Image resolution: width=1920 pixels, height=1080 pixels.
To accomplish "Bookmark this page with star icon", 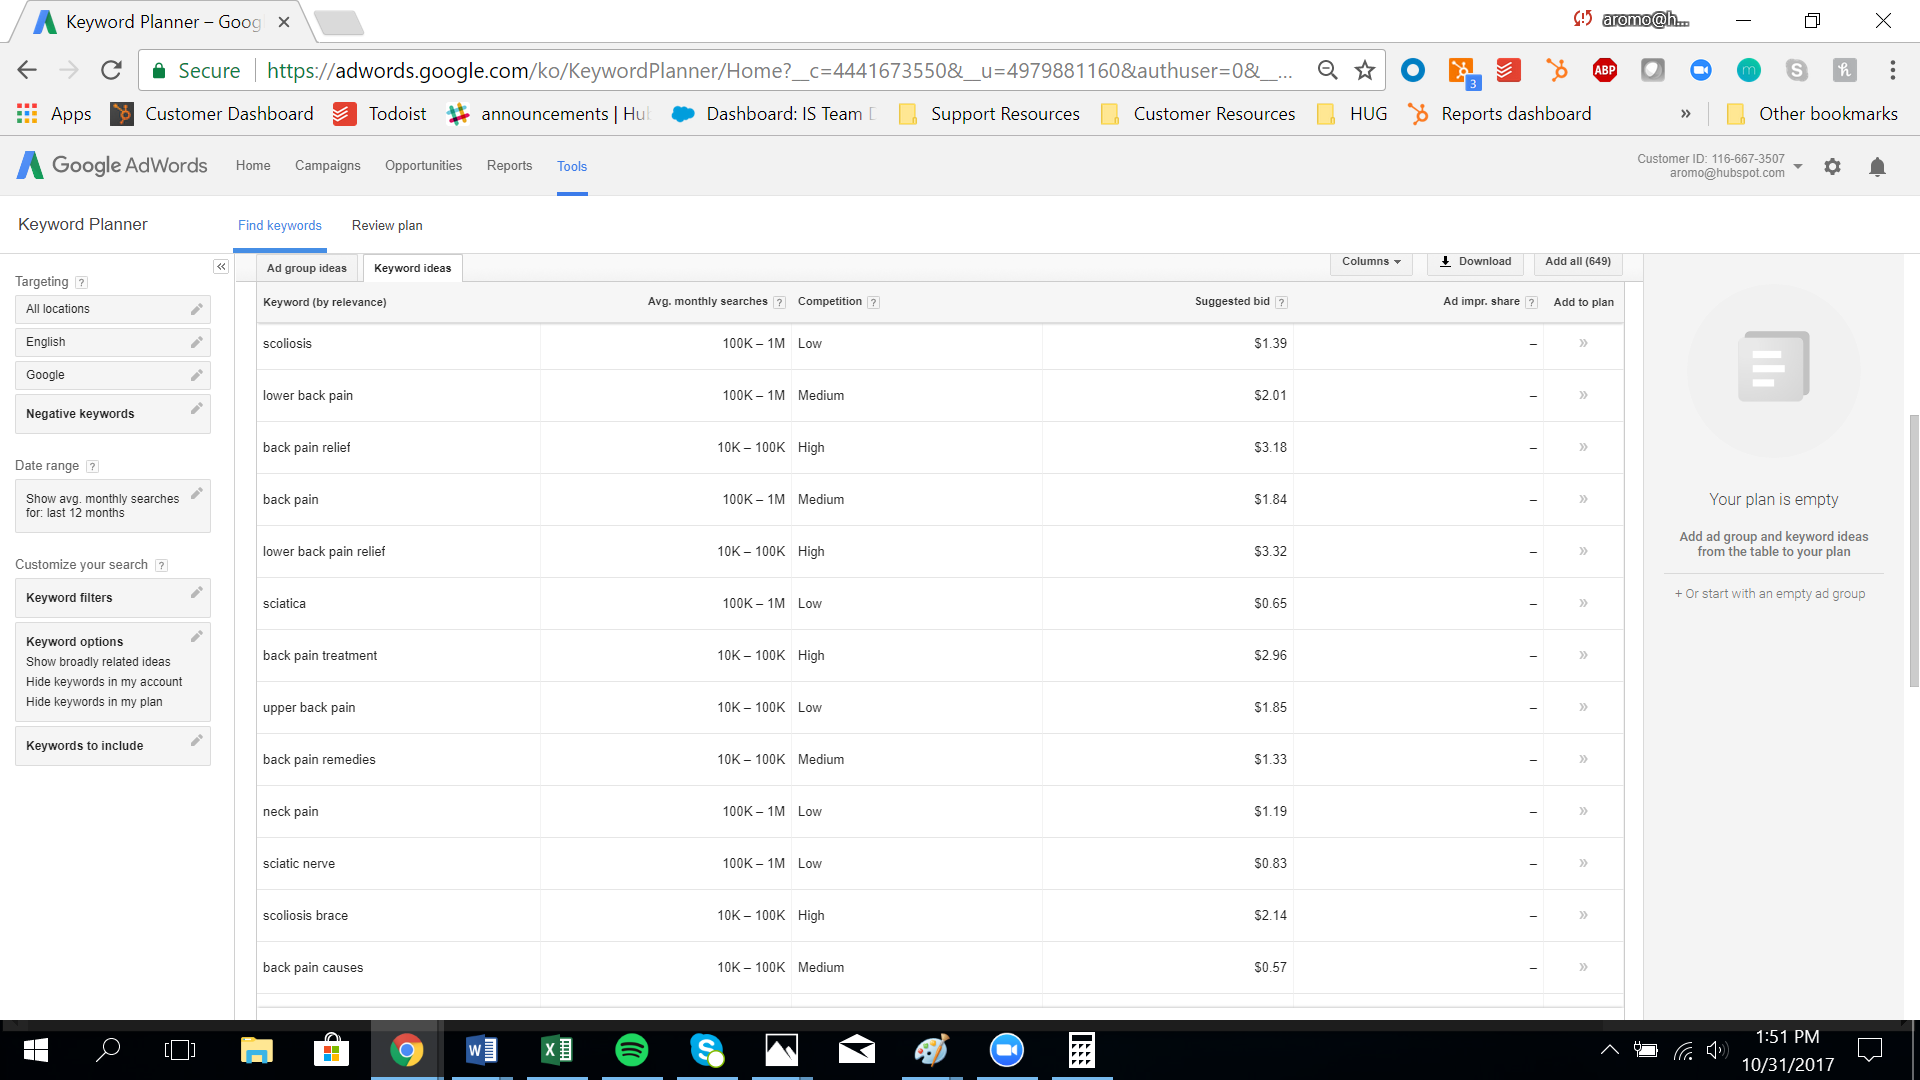I will click(1364, 70).
